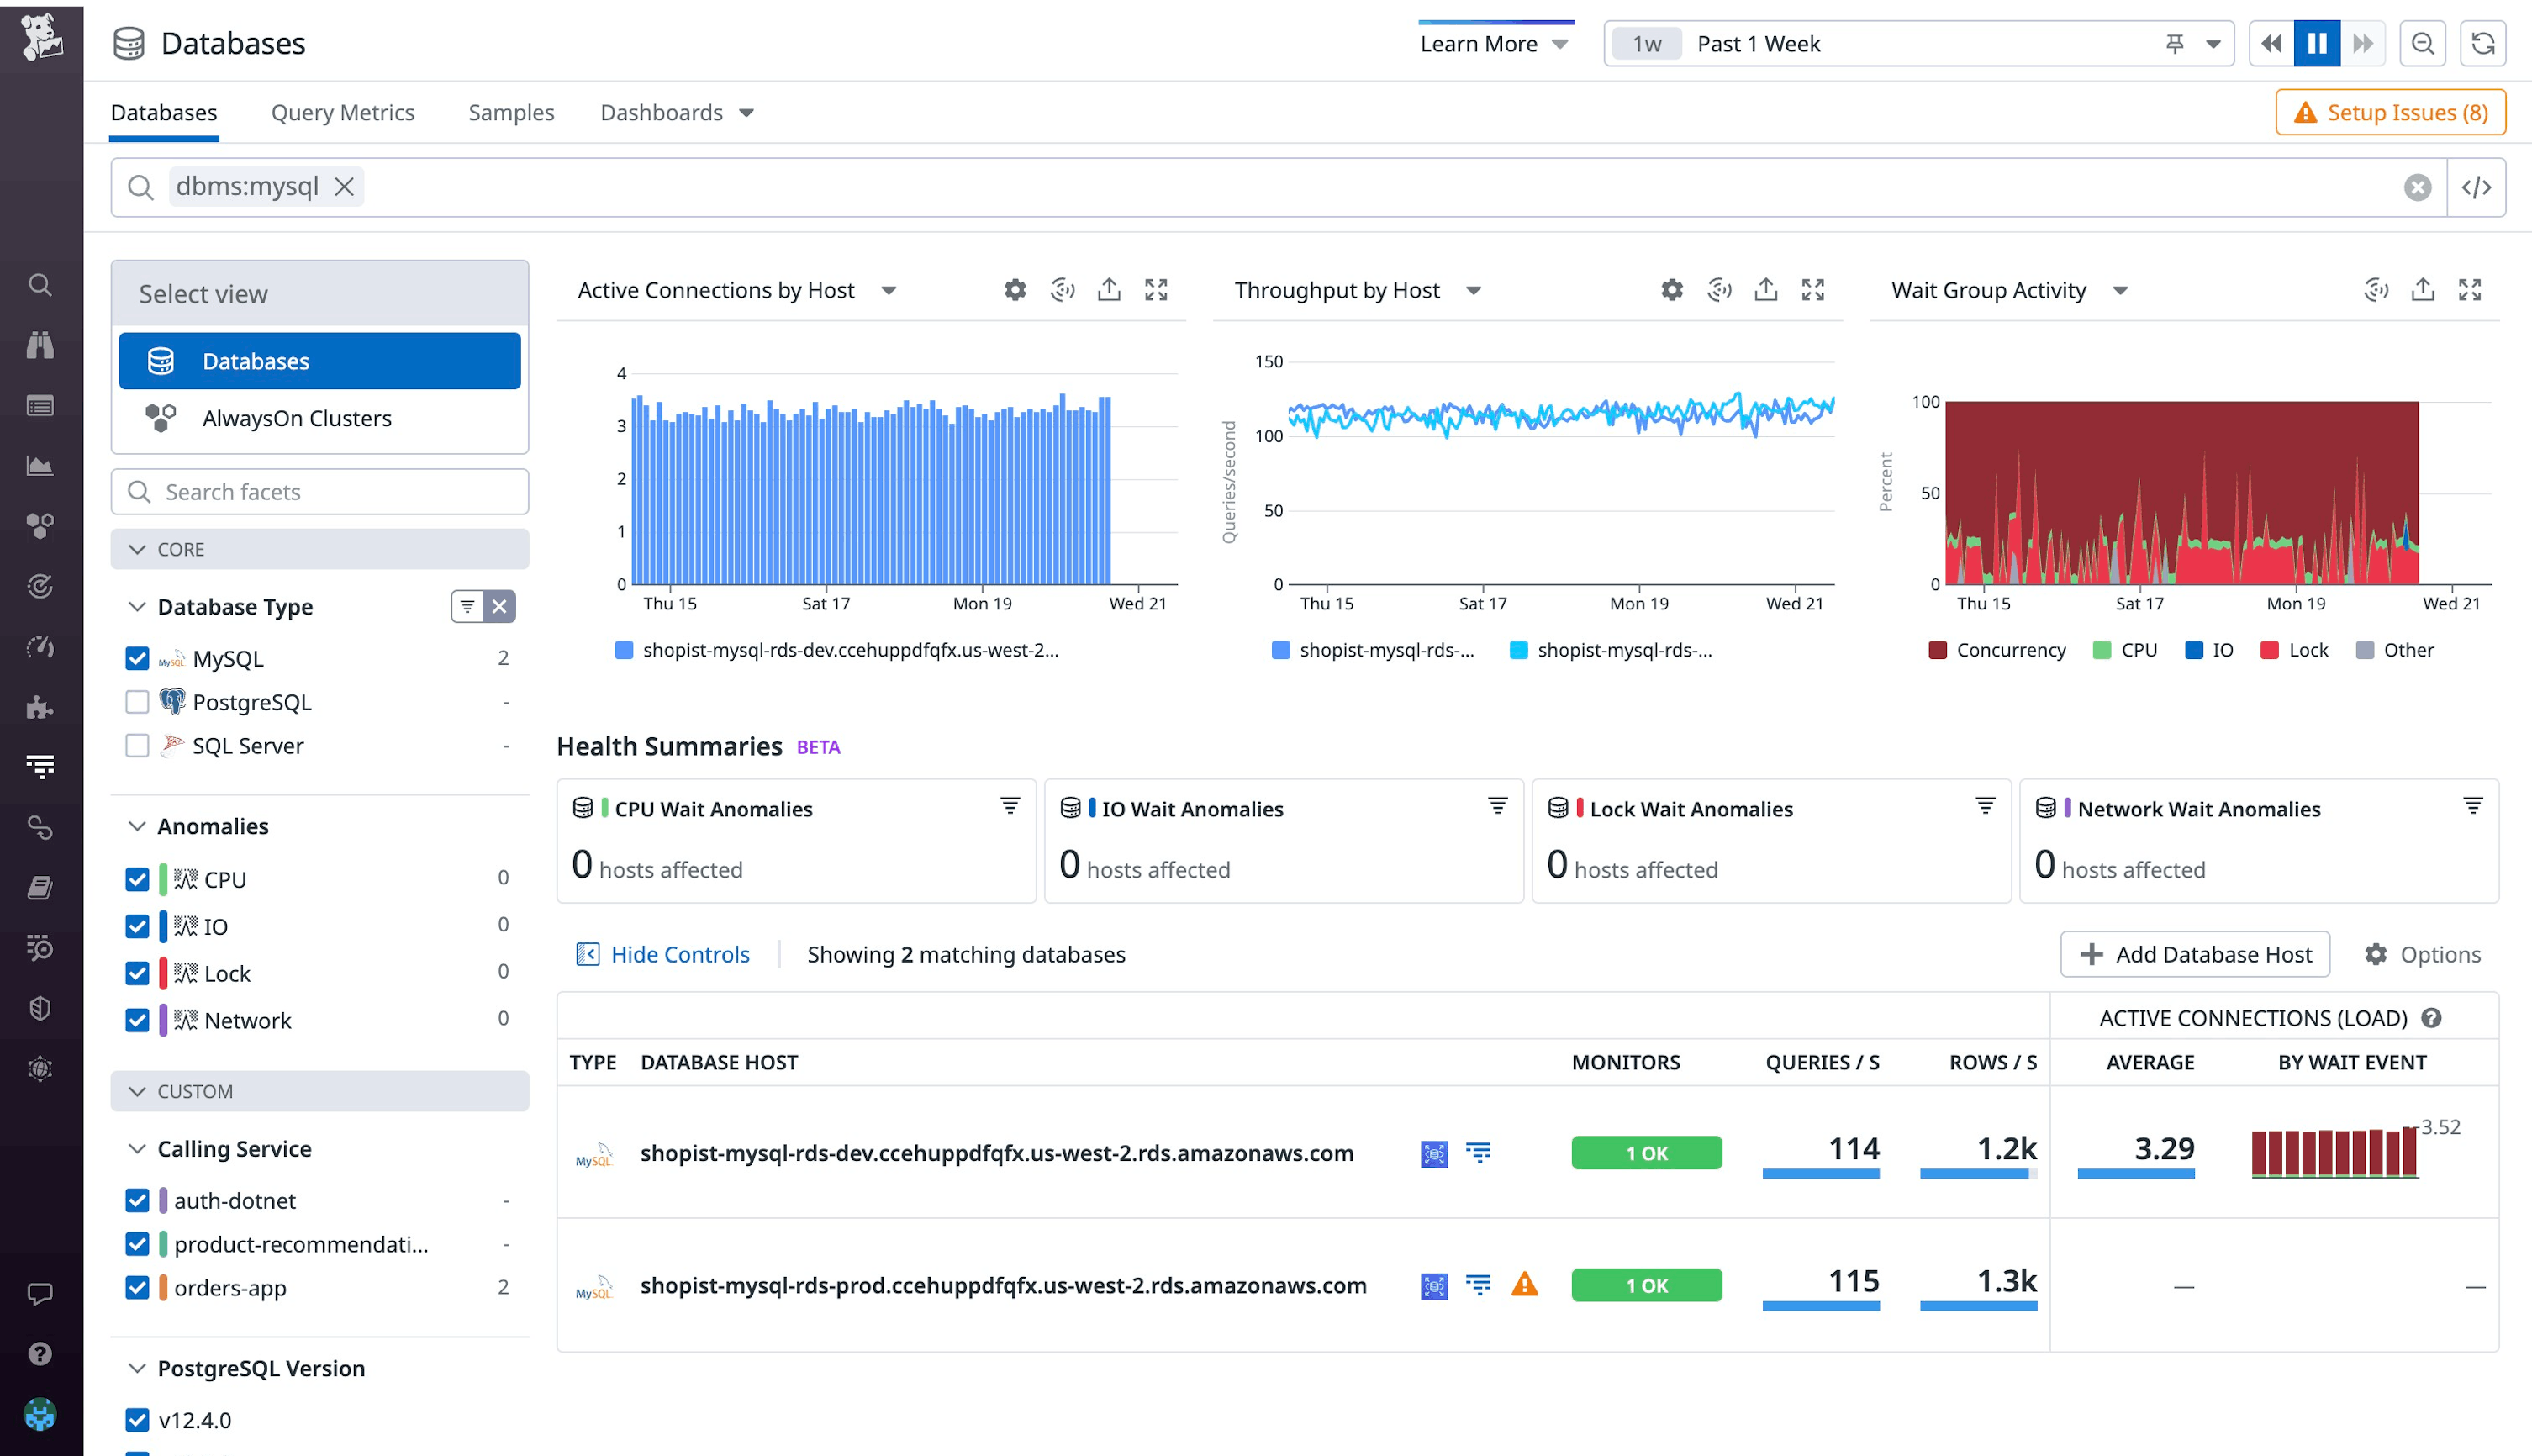
Task: Collapse the CORE facets section
Action: pyautogui.click(x=137, y=548)
